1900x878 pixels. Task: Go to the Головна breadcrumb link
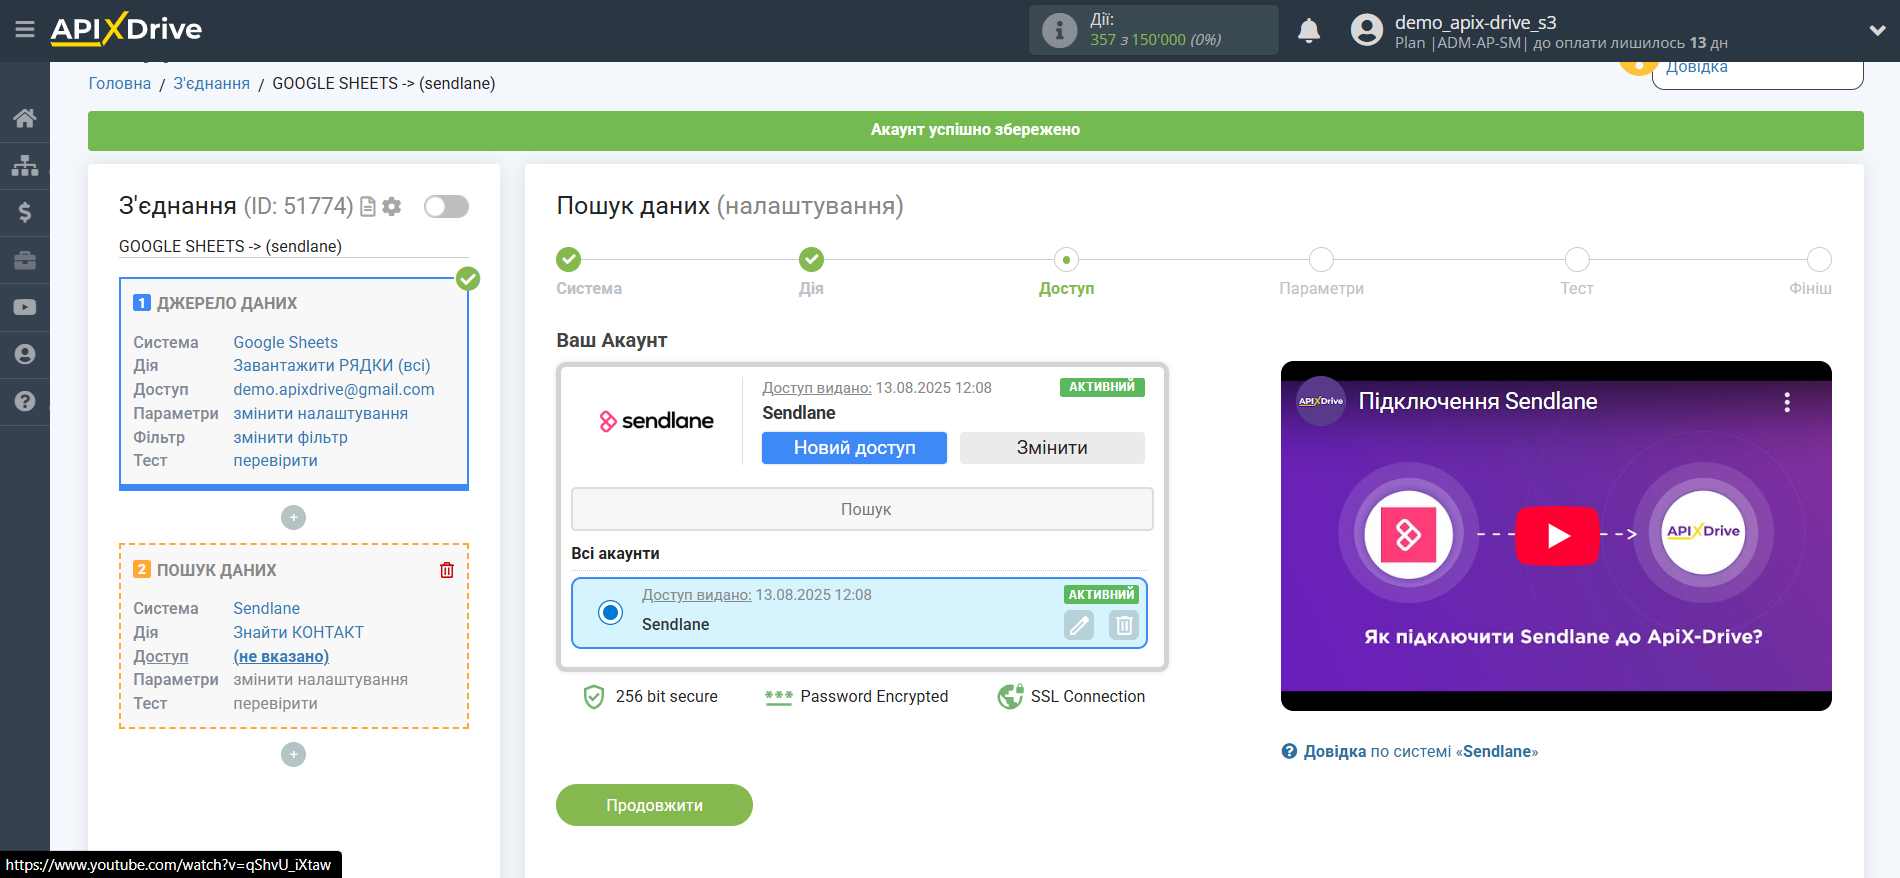coord(120,83)
